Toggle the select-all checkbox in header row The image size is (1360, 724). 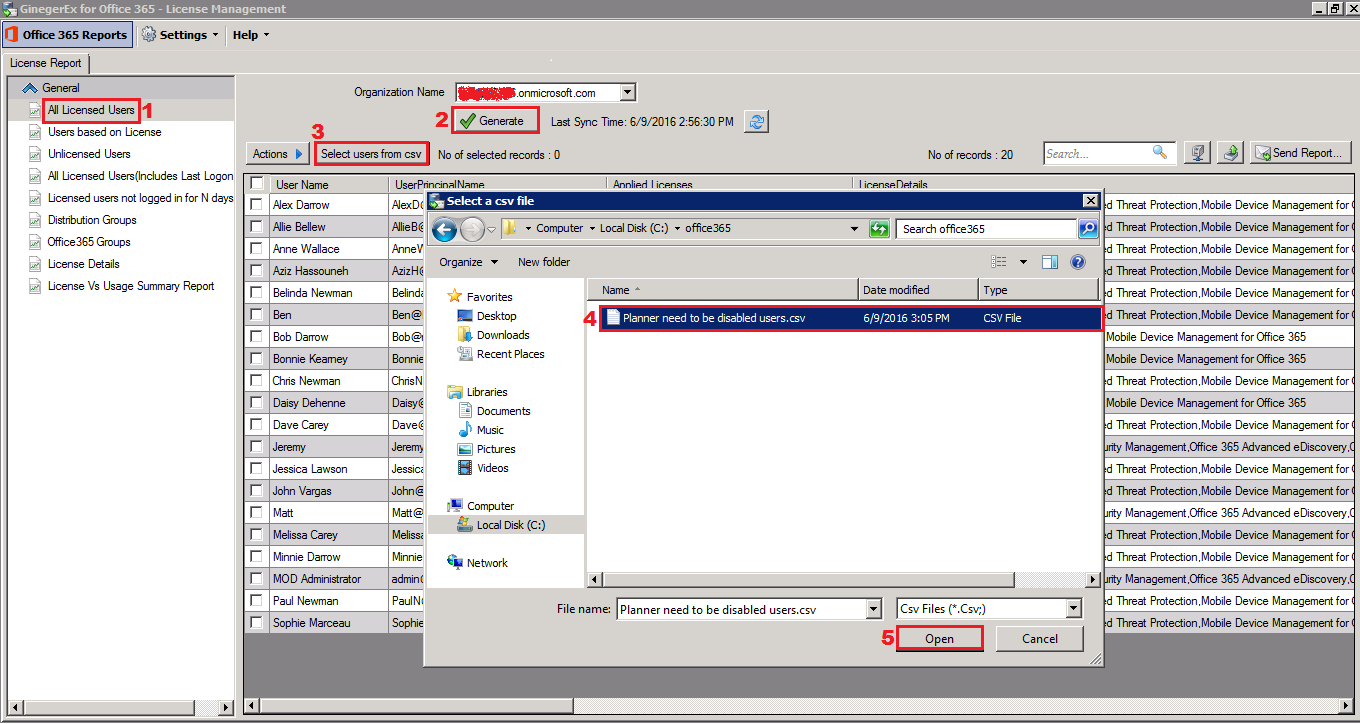257,184
